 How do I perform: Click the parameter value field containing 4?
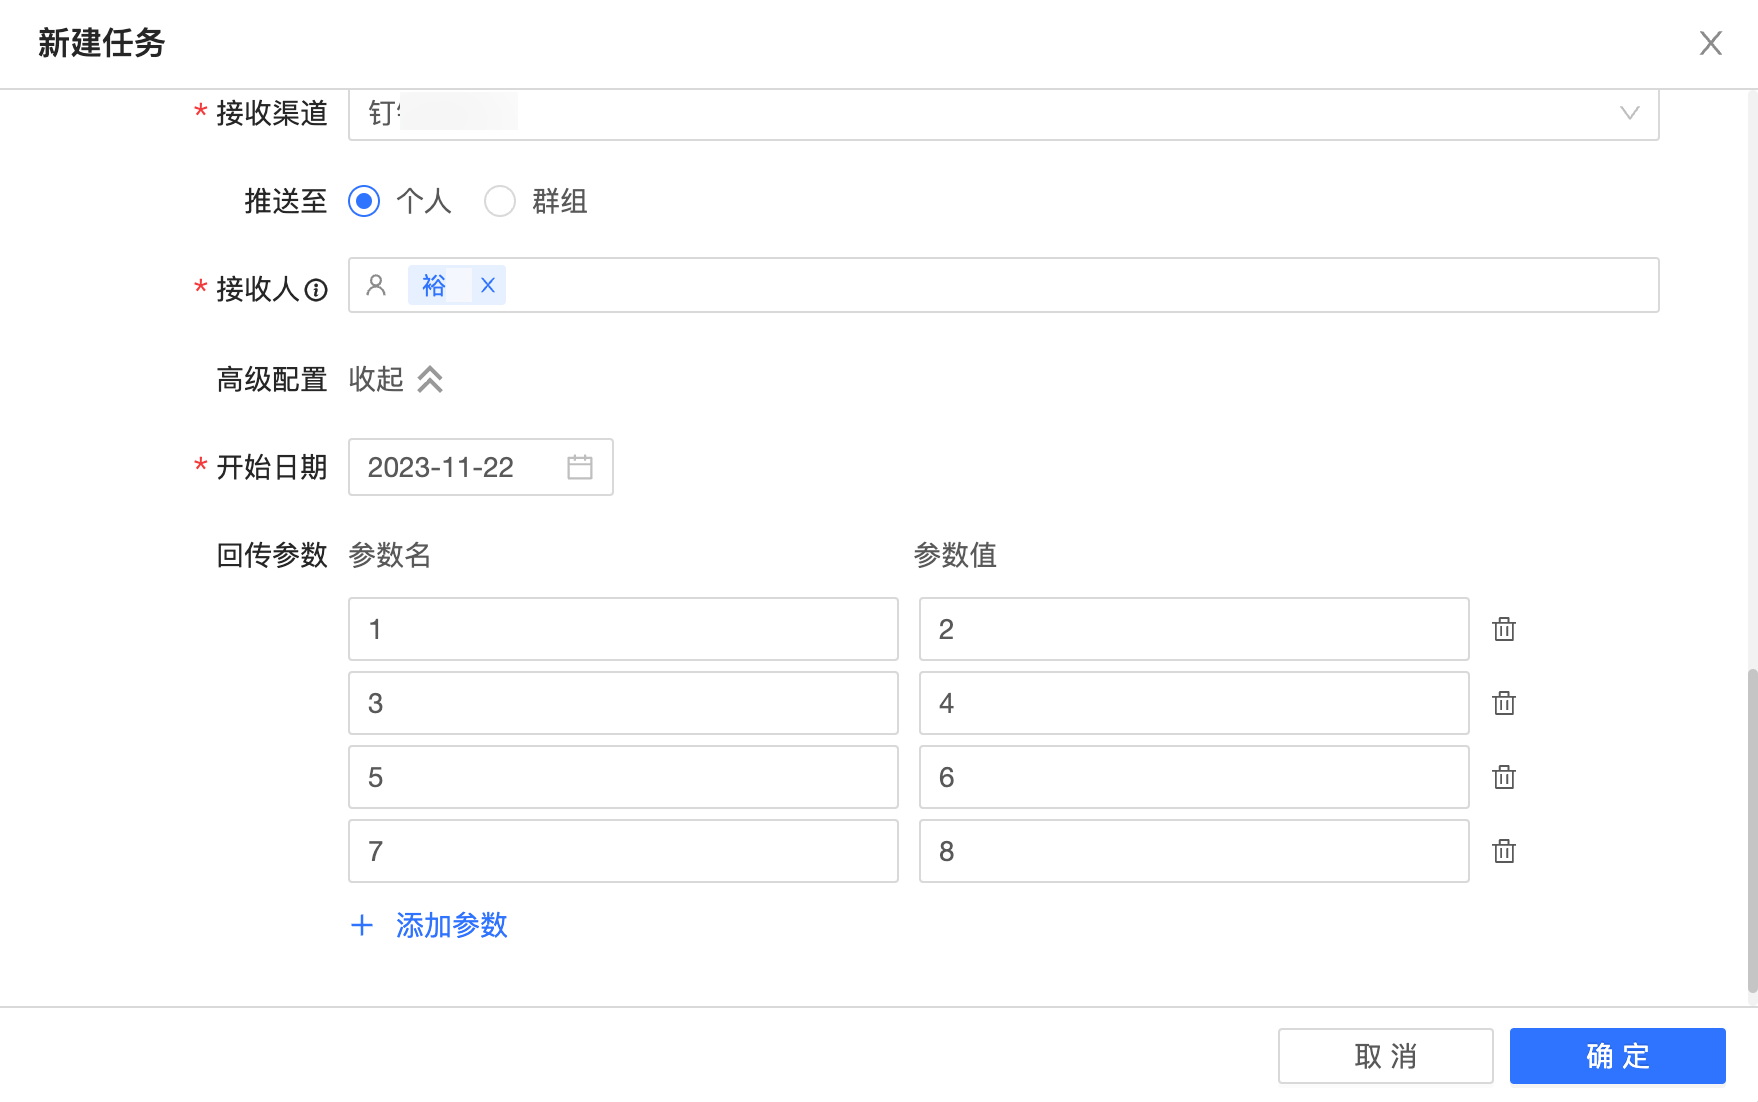[x=1193, y=703]
